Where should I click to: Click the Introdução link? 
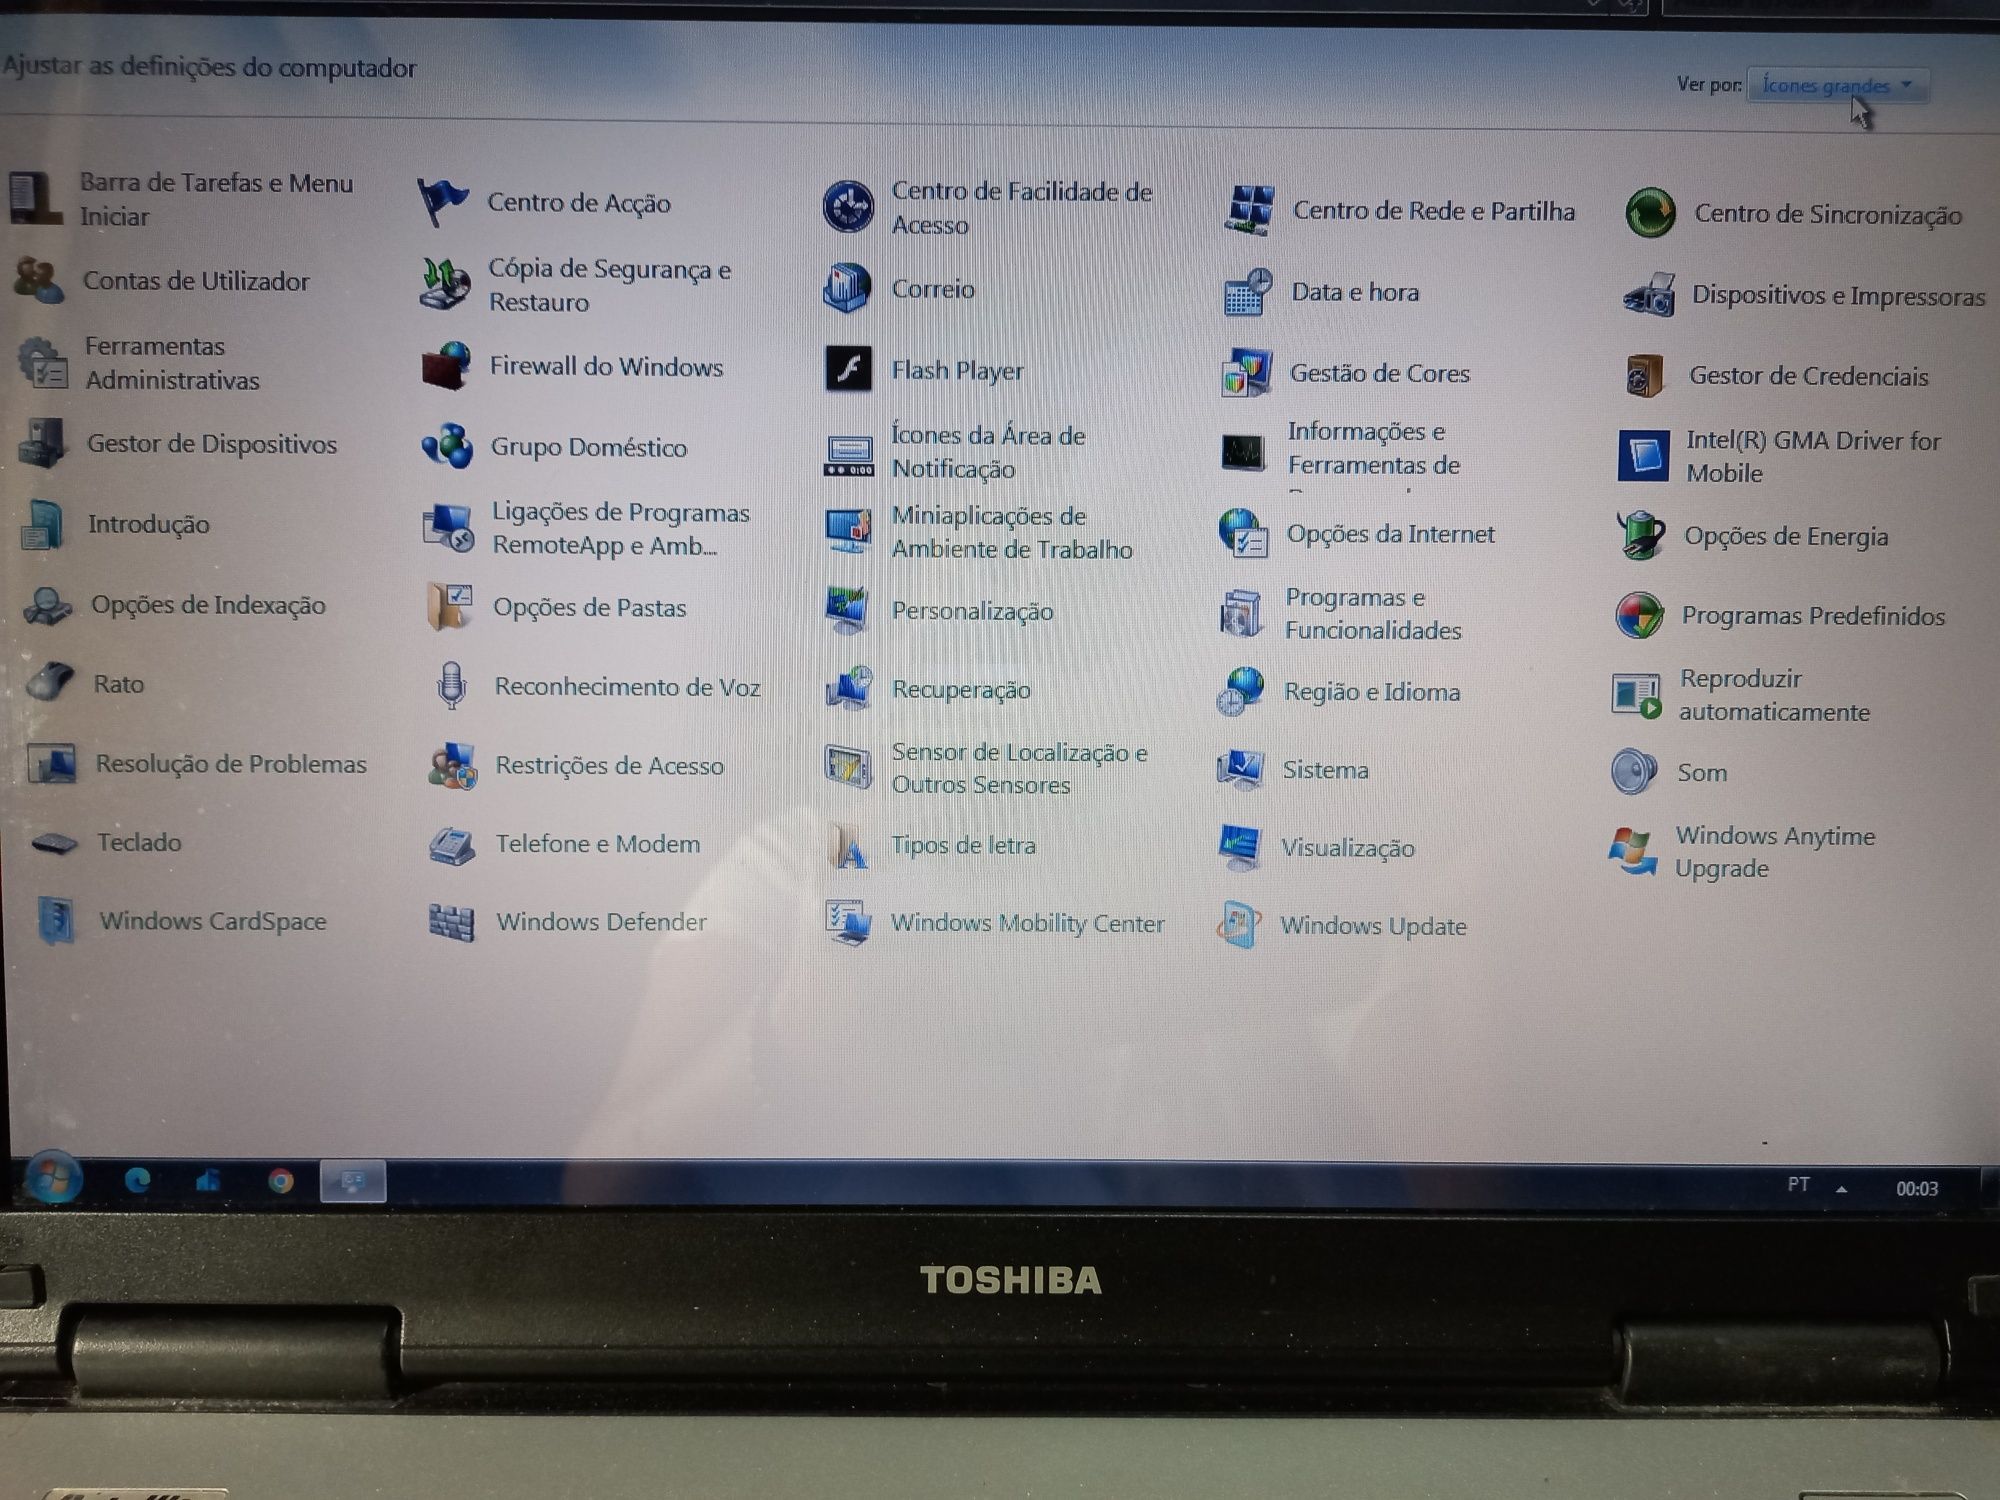click(149, 524)
